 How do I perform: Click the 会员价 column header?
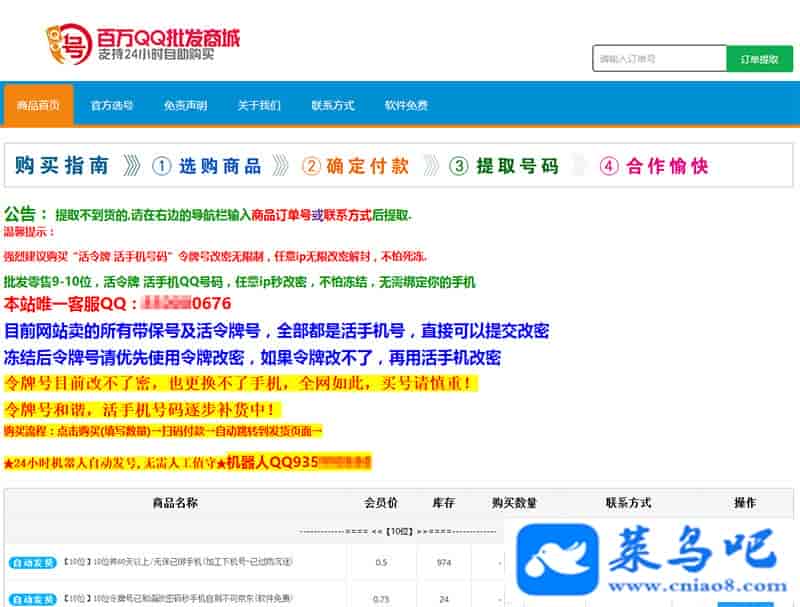point(381,502)
